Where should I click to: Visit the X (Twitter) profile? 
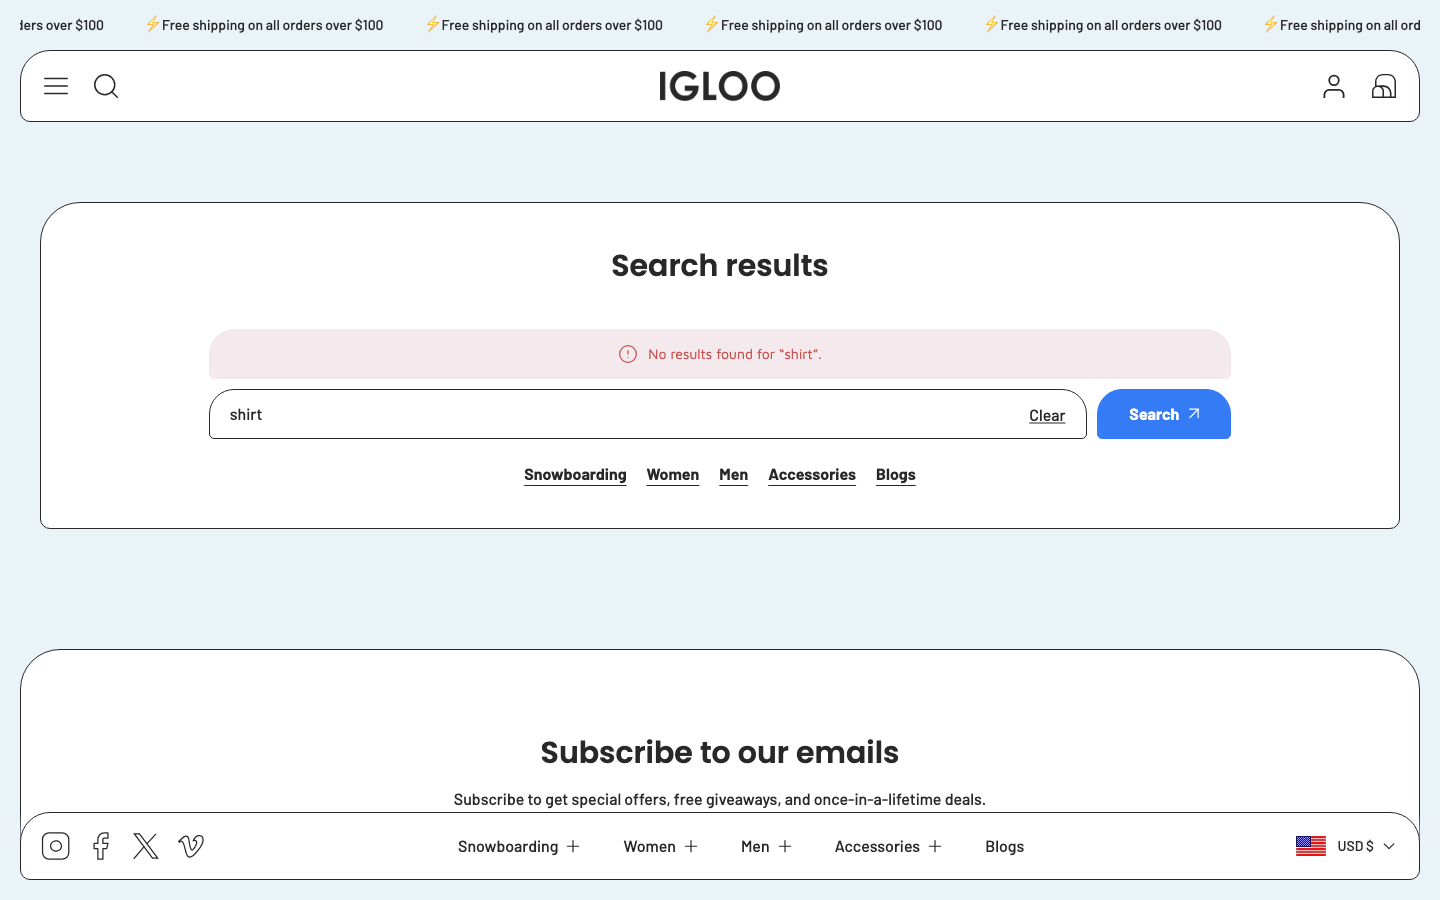[146, 846]
